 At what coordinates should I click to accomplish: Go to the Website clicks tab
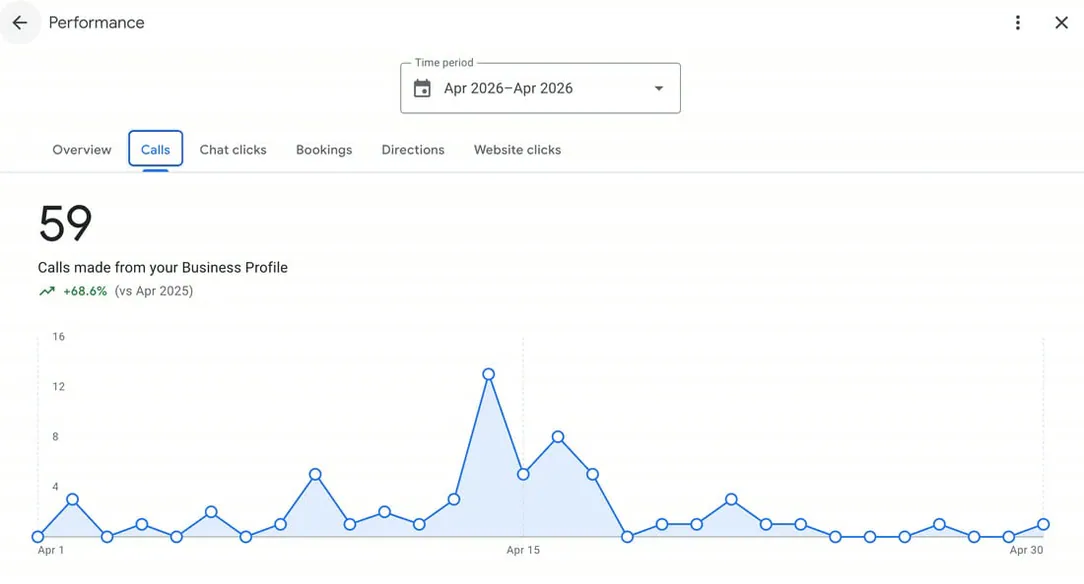pos(517,150)
